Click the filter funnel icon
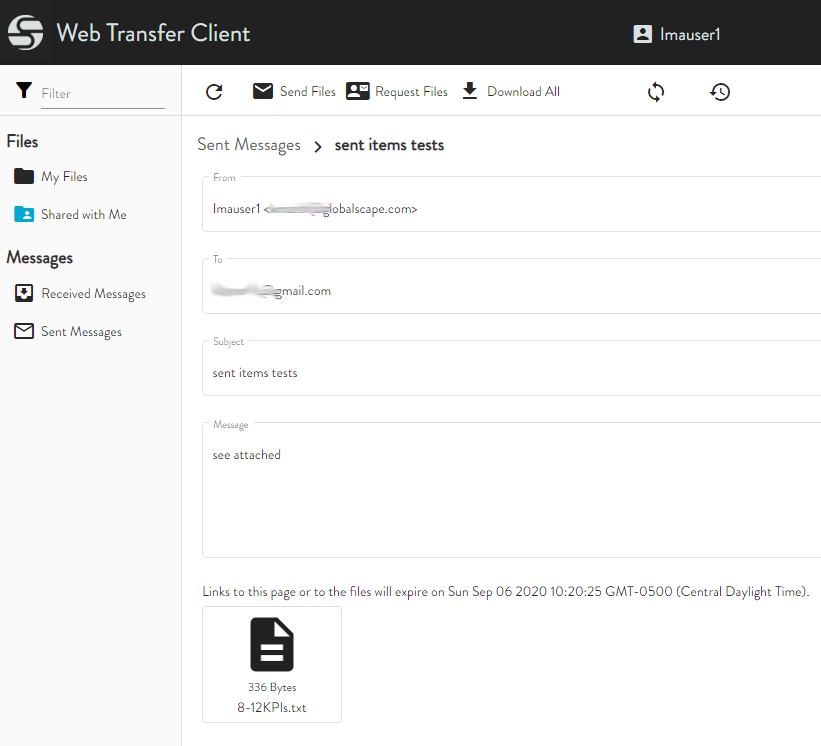821x746 pixels. 24,91
